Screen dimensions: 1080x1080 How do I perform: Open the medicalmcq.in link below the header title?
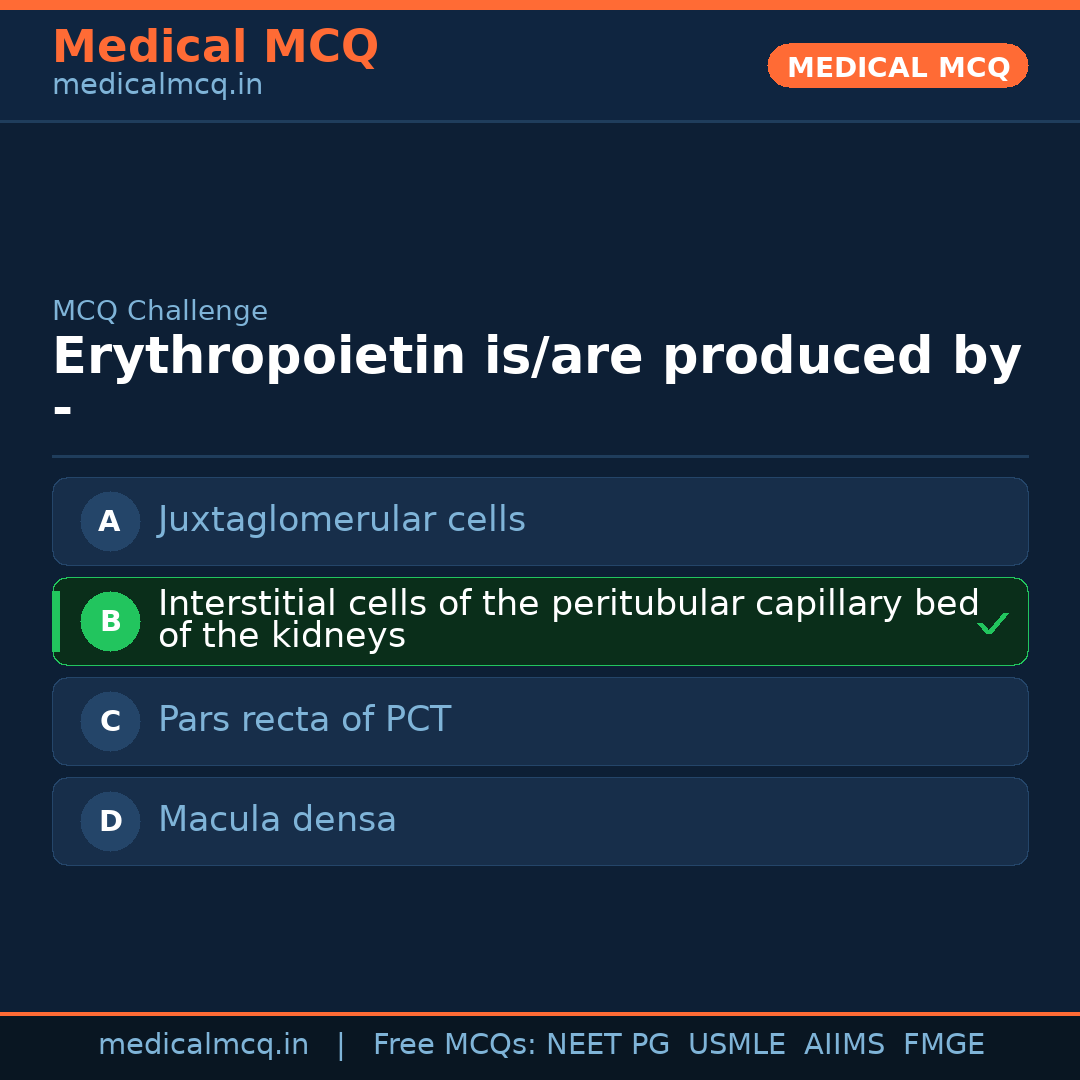157,86
